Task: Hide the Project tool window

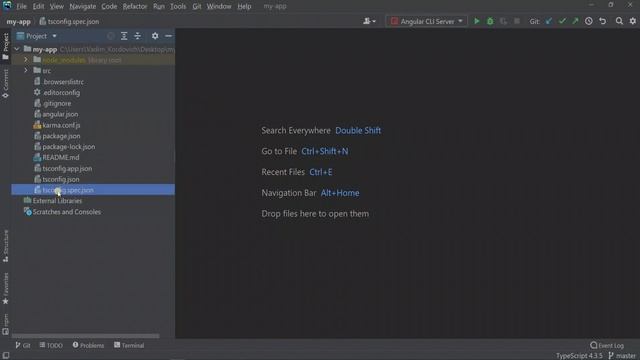Action: [168, 36]
